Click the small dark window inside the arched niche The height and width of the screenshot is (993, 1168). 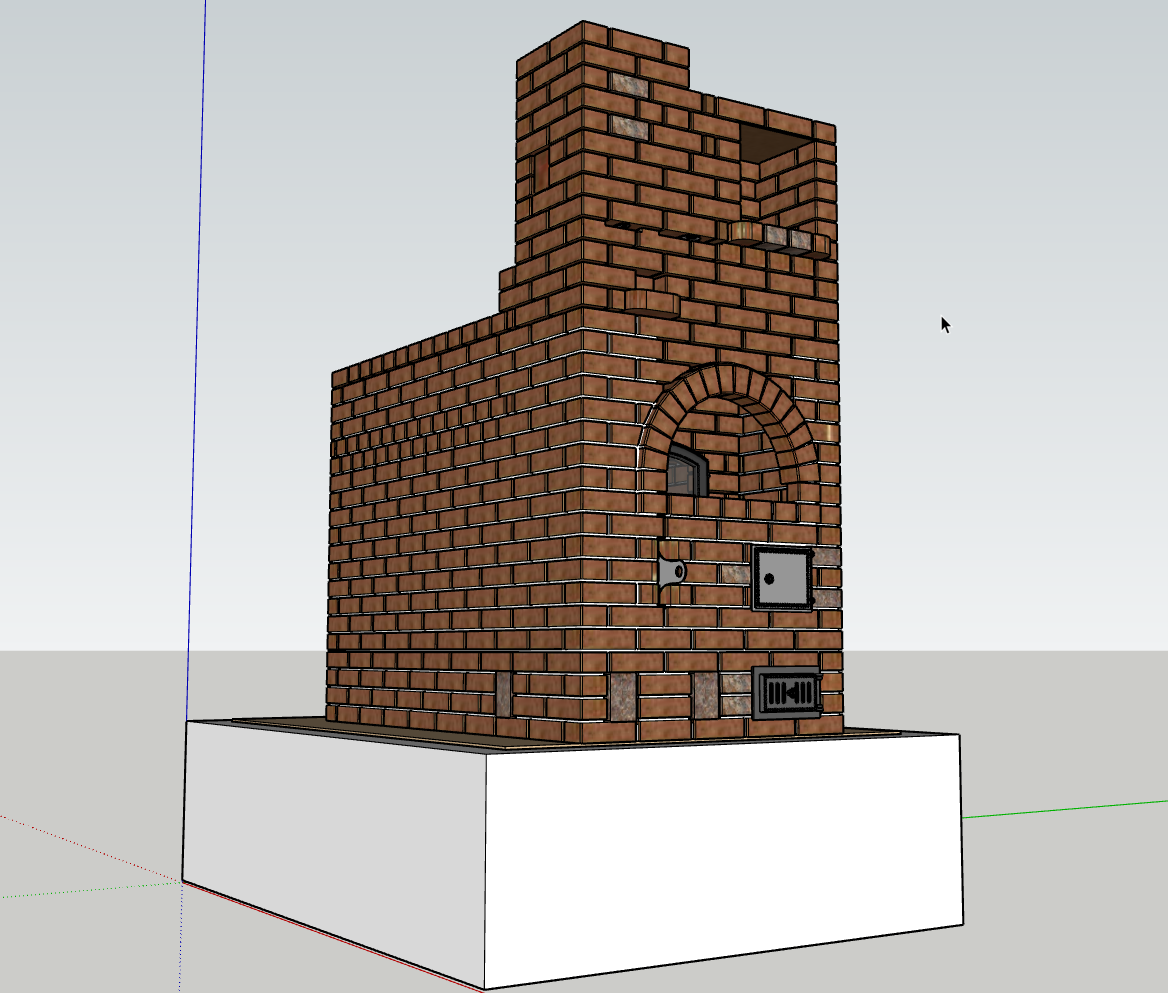[x=687, y=470]
